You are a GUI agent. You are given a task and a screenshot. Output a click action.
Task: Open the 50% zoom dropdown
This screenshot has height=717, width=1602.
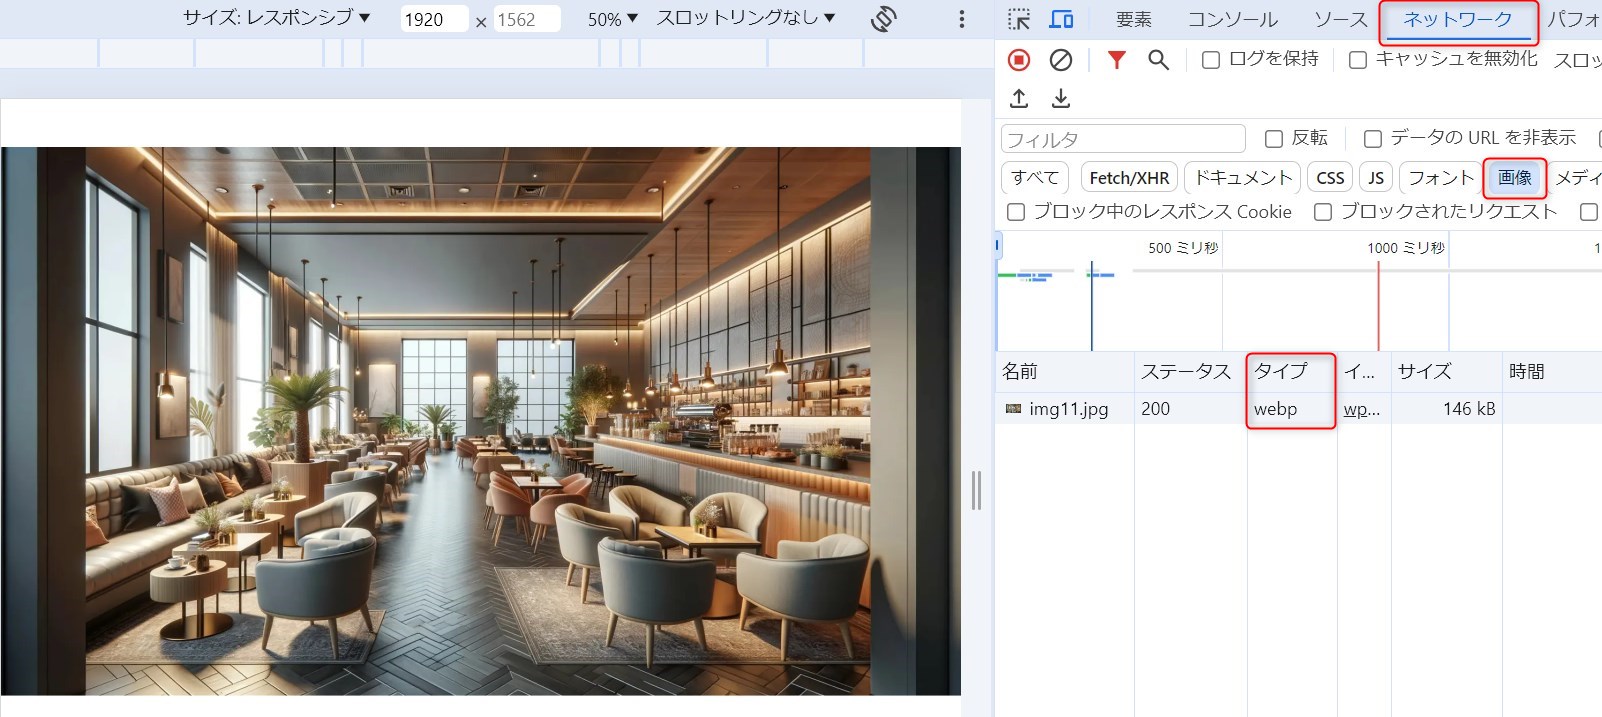click(612, 19)
